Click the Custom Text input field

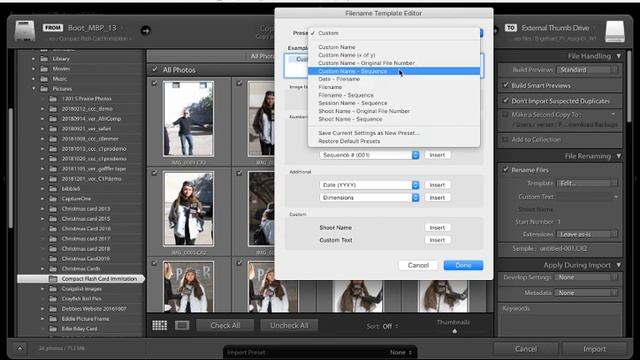click(586, 197)
